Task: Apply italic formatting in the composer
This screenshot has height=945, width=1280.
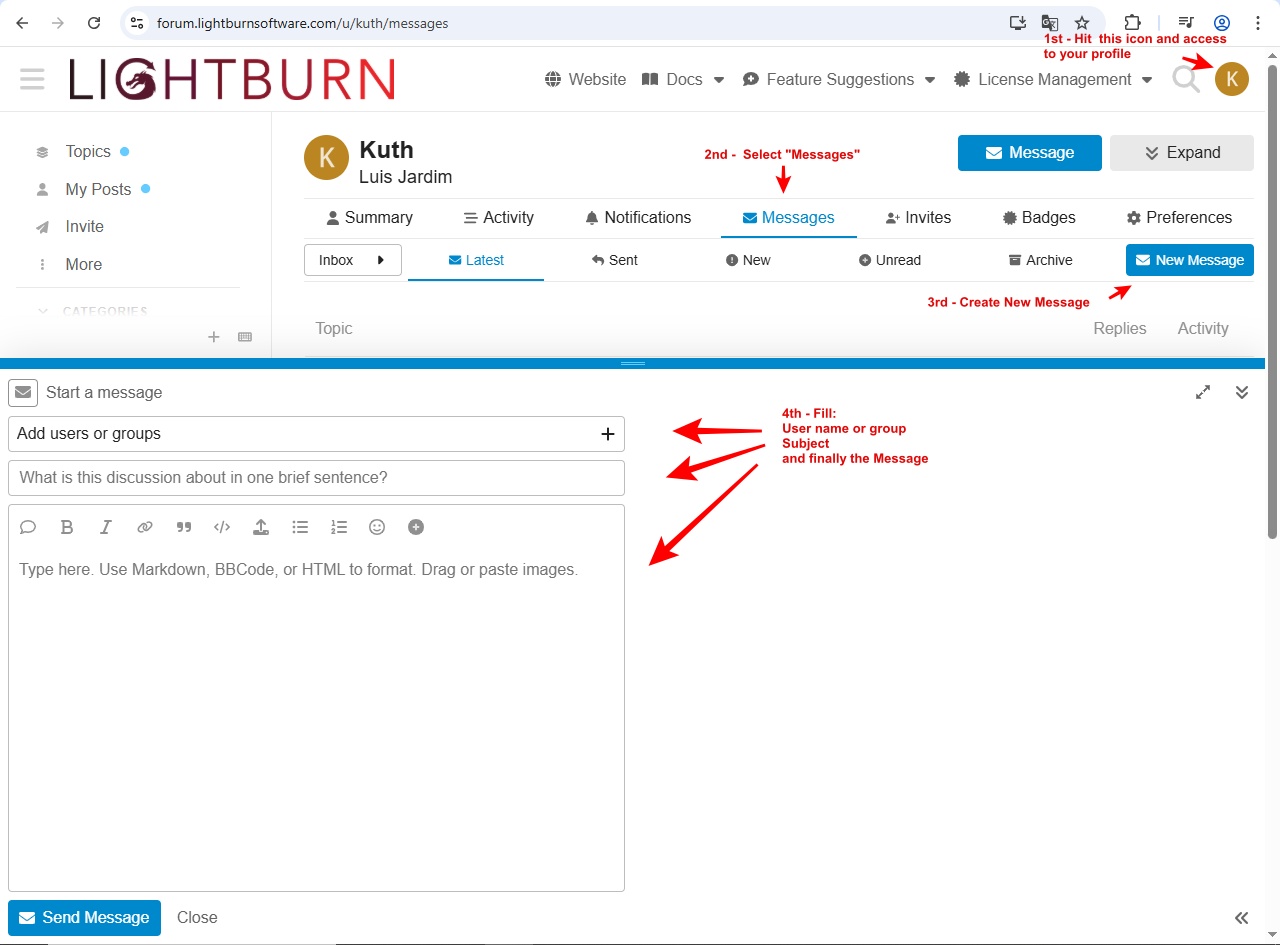Action: click(105, 527)
